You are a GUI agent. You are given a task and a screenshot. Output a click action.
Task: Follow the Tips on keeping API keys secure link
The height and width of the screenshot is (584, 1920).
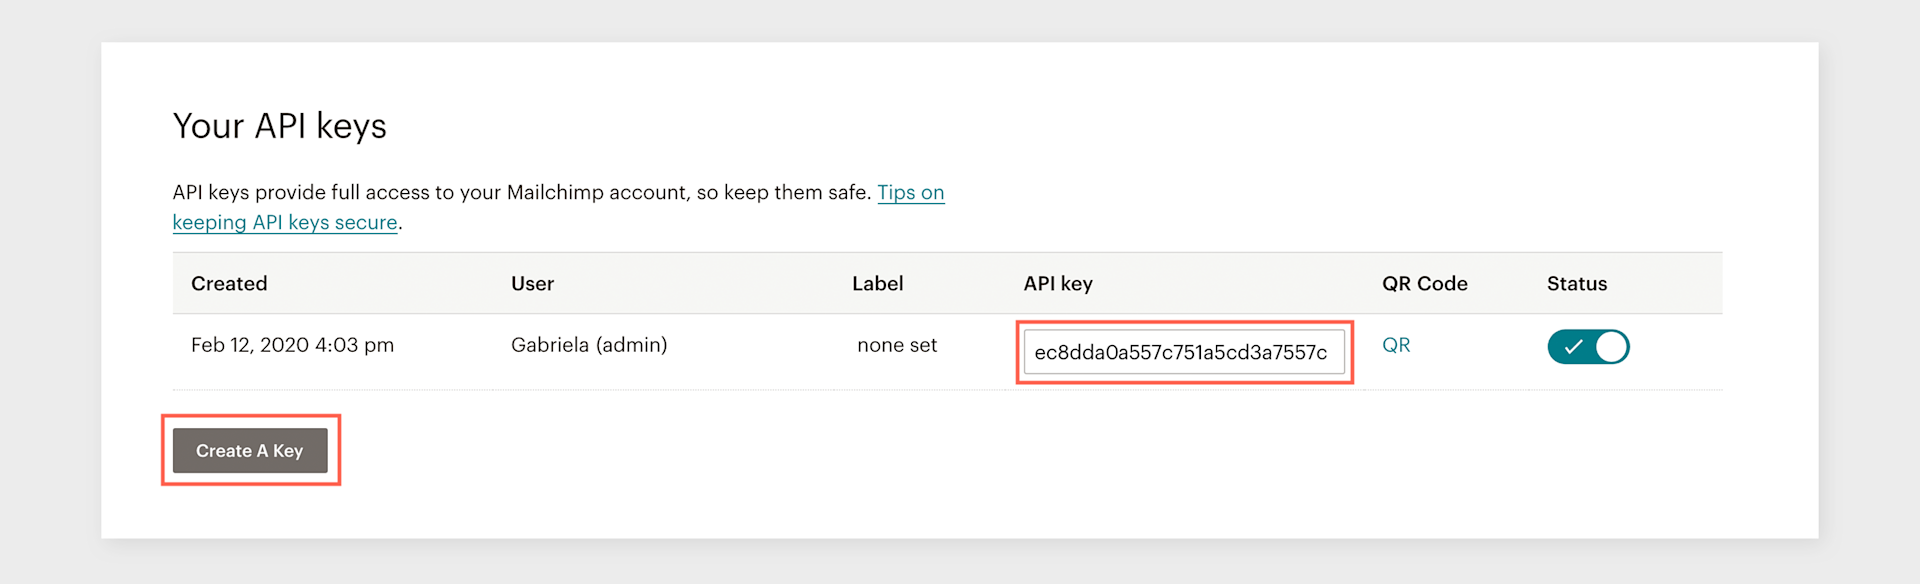(x=910, y=192)
